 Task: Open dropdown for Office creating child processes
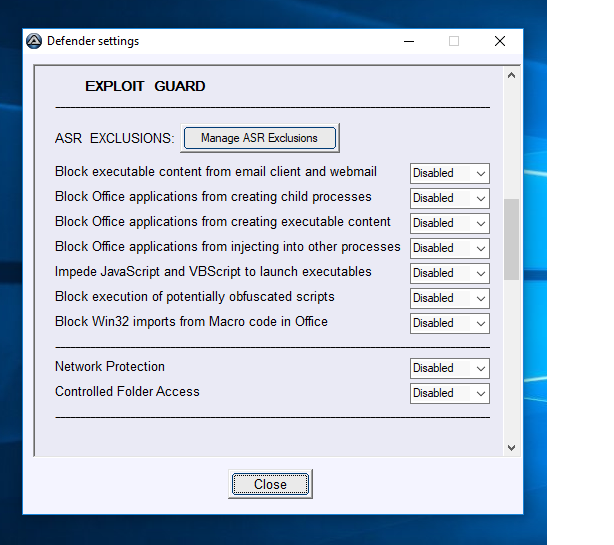pos(450,198)
